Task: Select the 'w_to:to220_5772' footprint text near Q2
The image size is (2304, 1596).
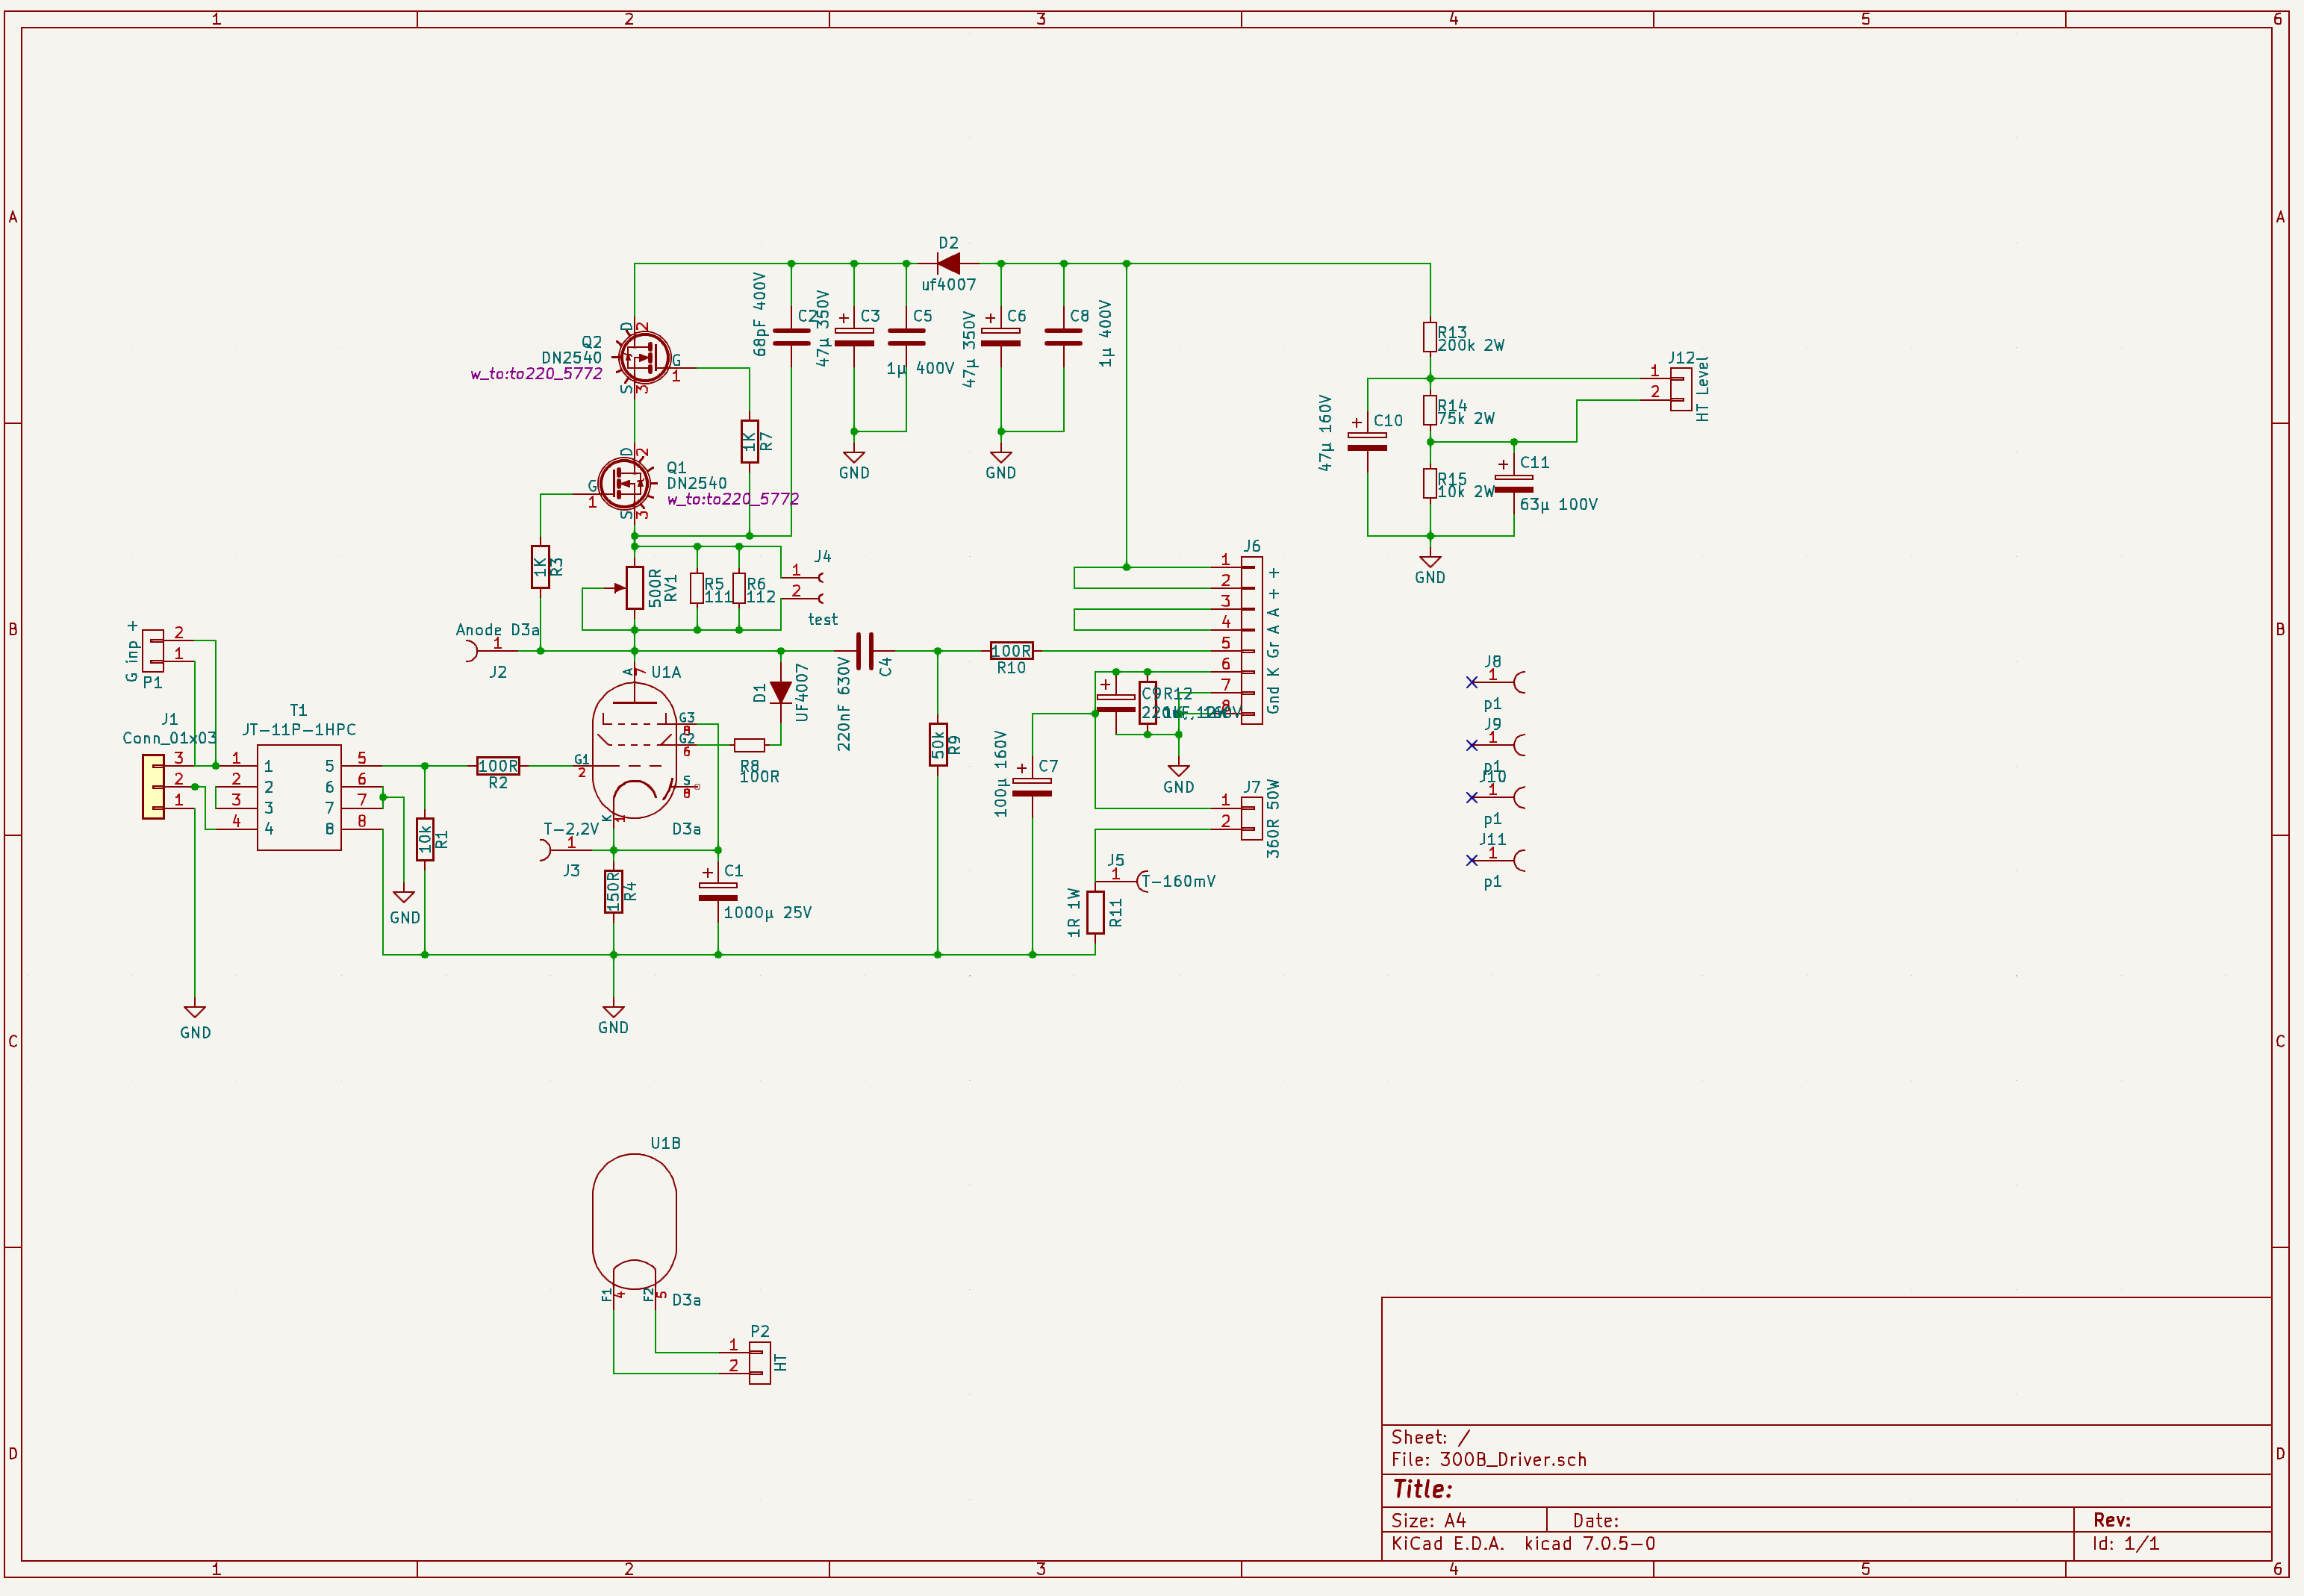Action: pos(536,374)
